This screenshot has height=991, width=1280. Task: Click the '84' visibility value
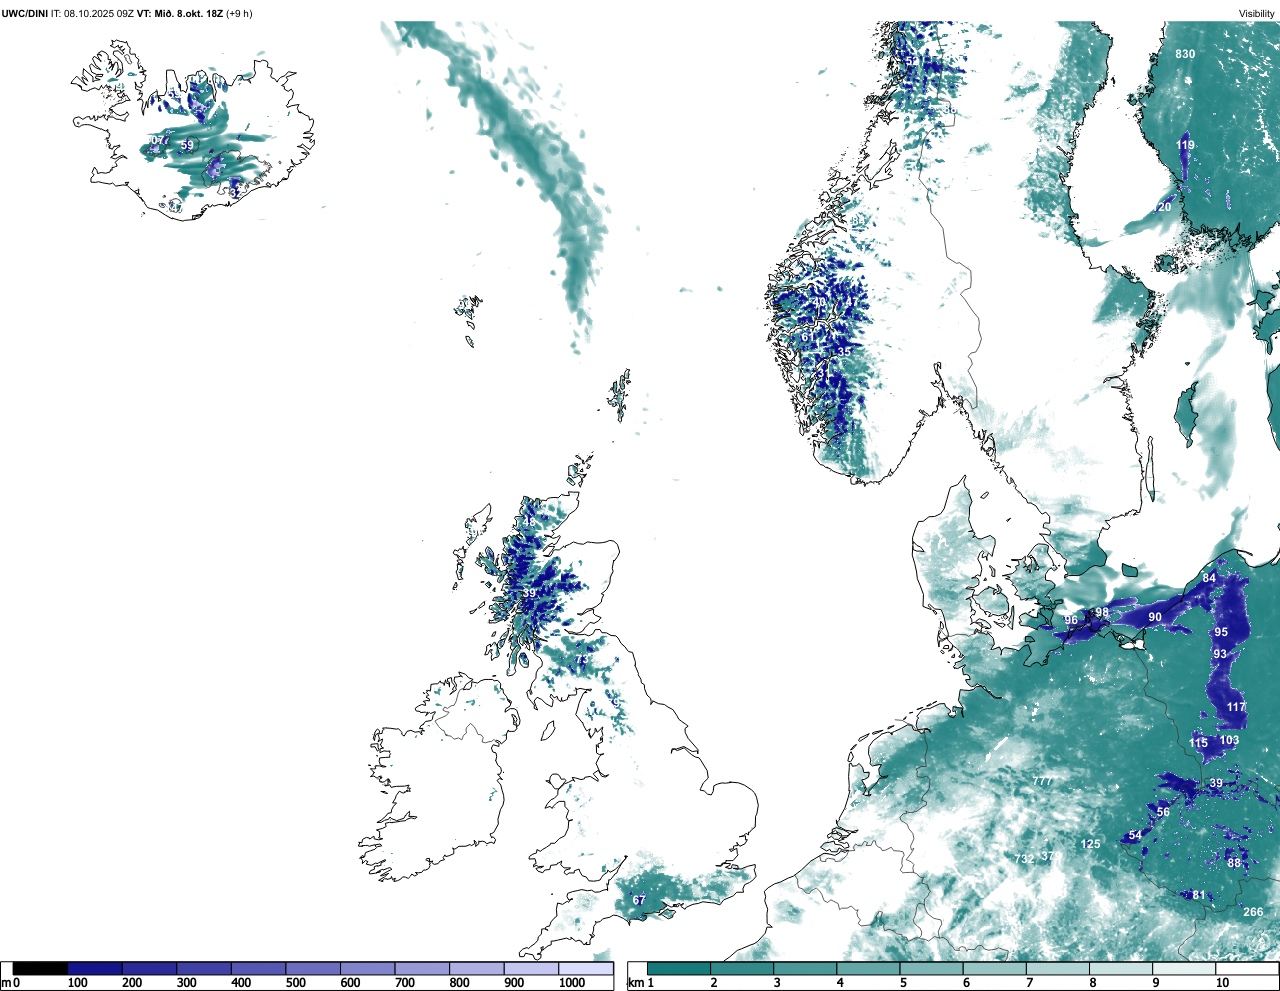click(x=1209, y=578)
